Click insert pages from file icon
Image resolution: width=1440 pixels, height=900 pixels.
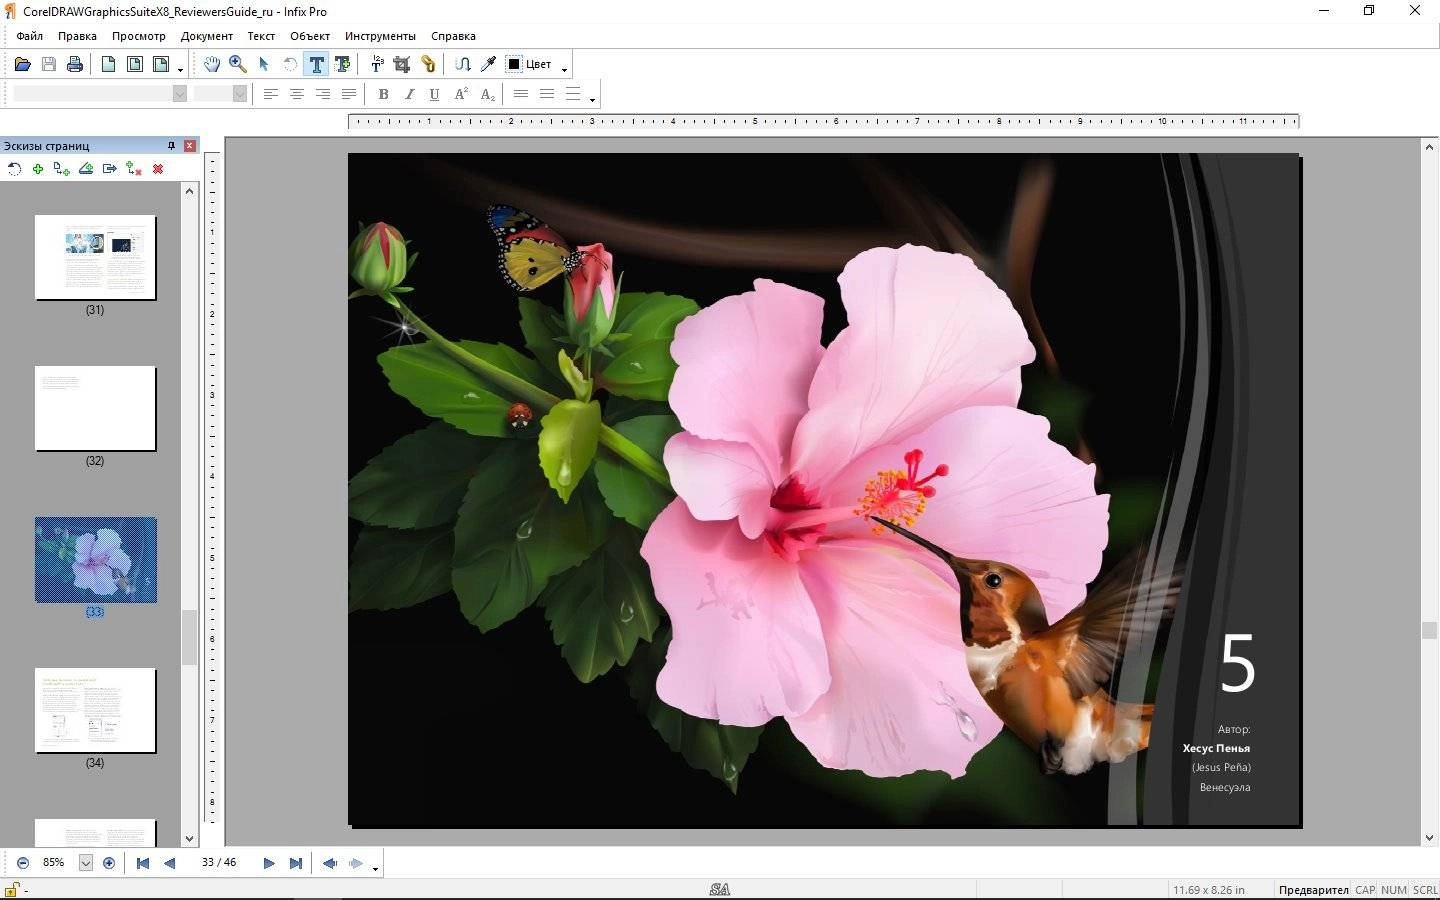[x=62, y=169]
